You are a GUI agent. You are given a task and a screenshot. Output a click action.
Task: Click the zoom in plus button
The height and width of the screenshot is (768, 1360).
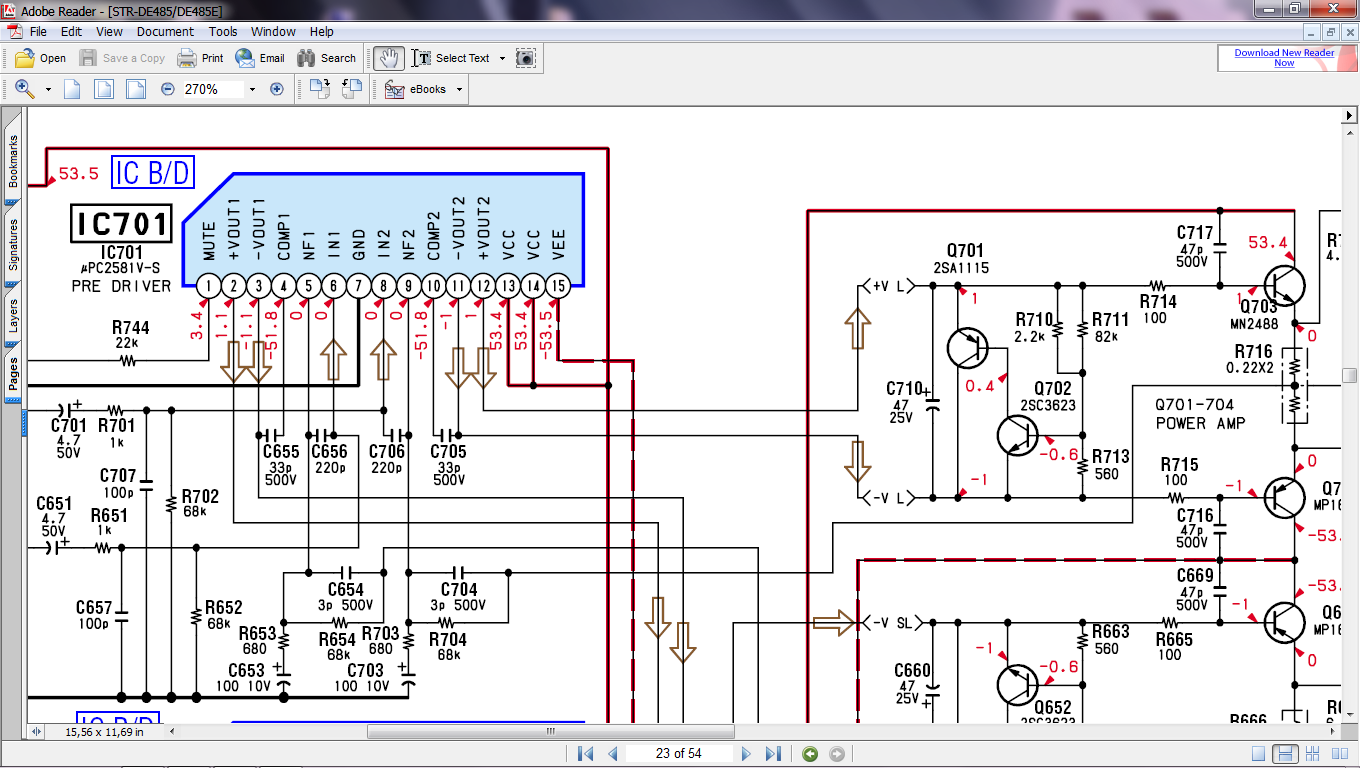click(x=277, y=89)
